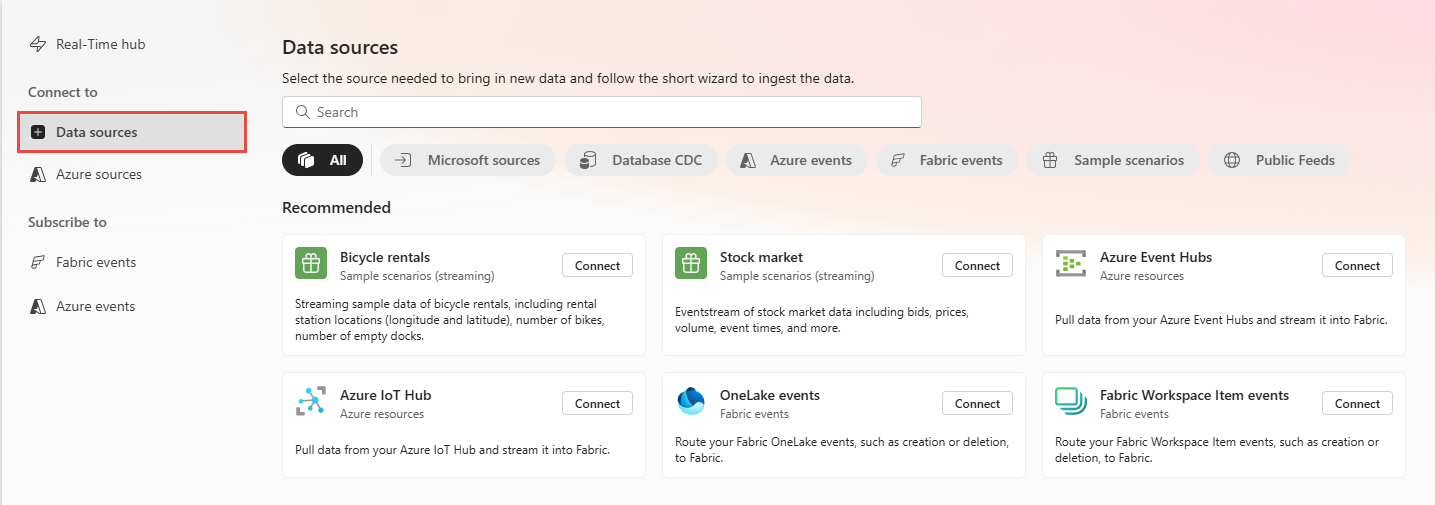Click the Azure Event Hubs icon
The height and width of the screenshot is (505, 1435).
(1071, 264)
